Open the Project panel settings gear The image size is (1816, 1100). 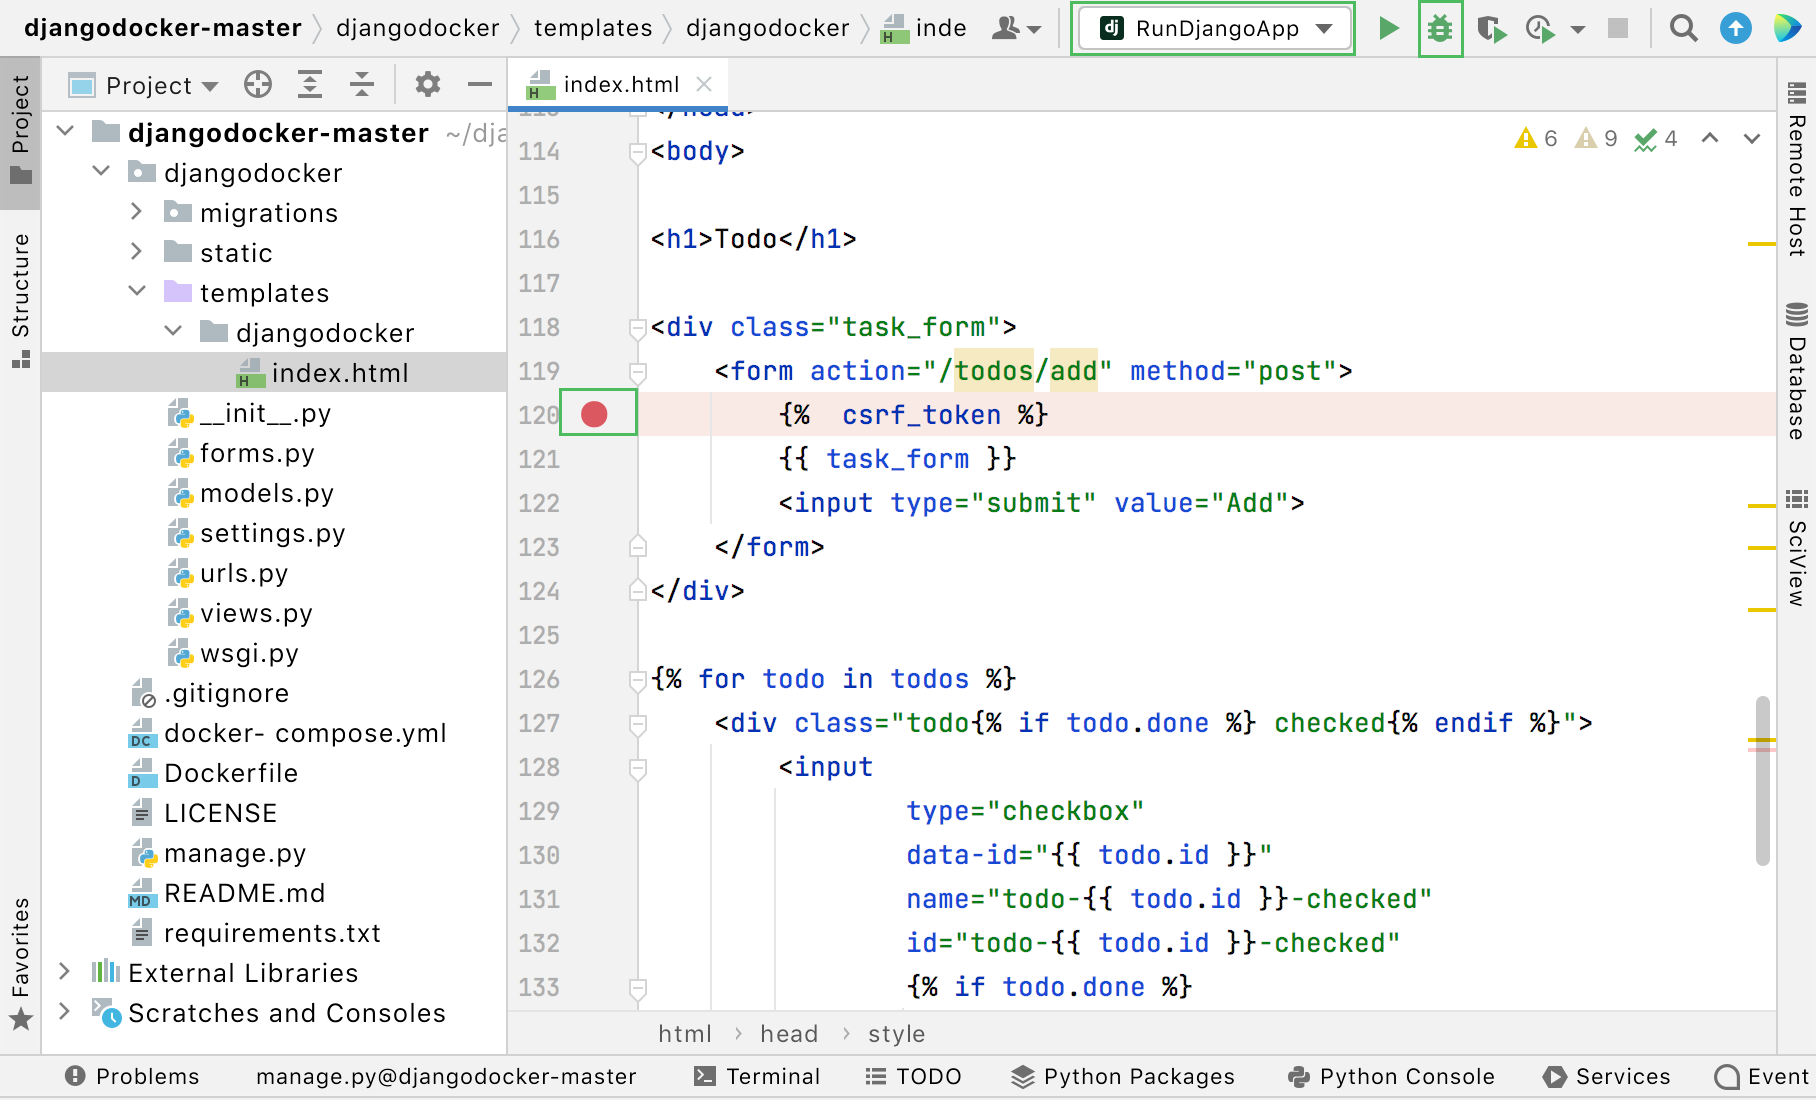pyautogui.click(x=428, y=84)
